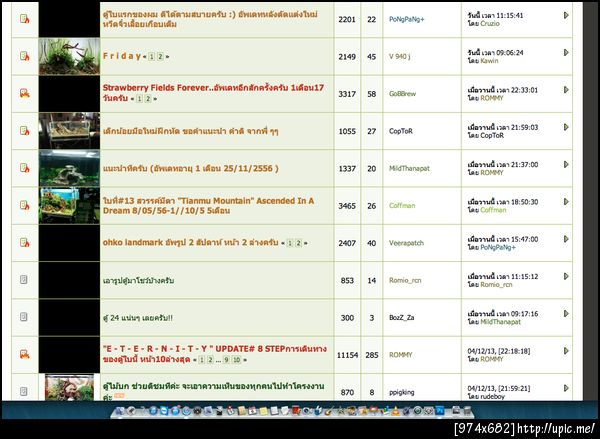Click last-post arrow in the BozZ_Za row

point(566,313)
